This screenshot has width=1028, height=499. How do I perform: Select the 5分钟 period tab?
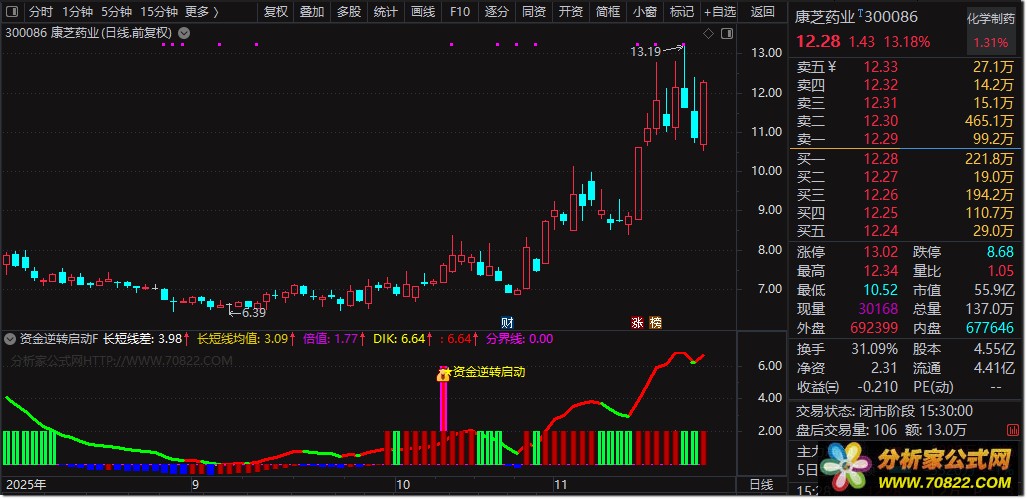(117, 12)
